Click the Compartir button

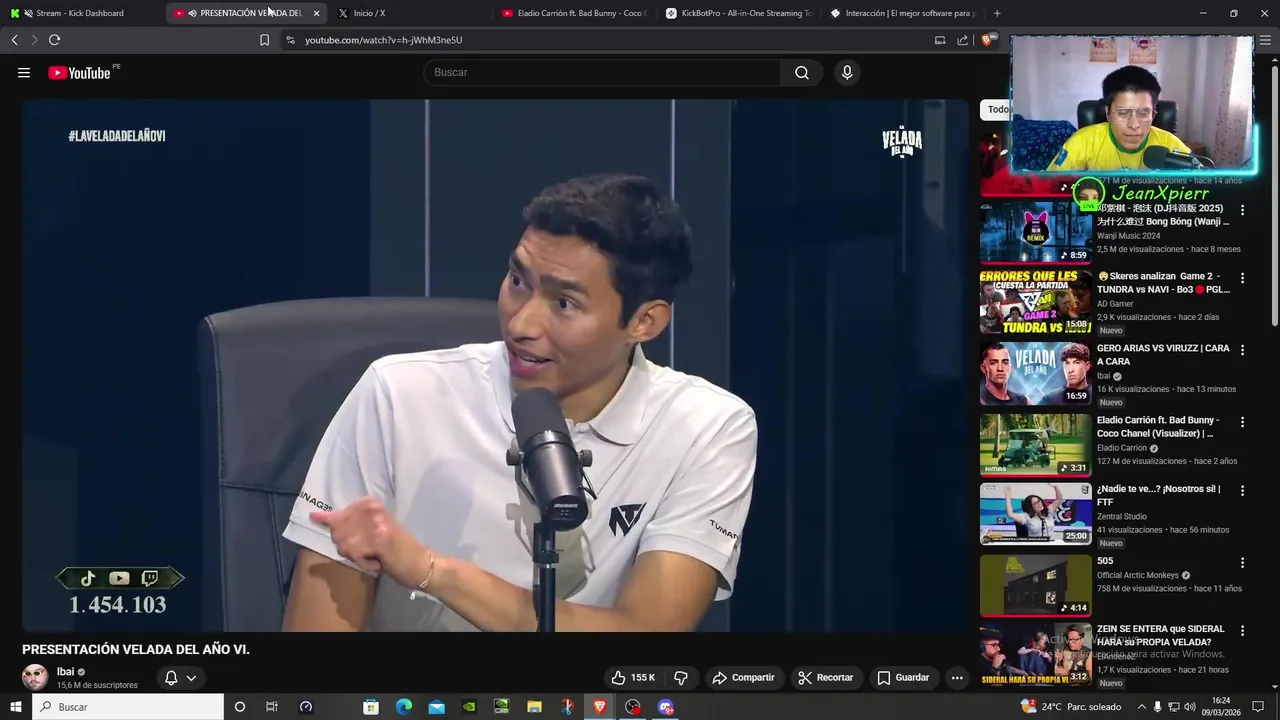(743, 678)
